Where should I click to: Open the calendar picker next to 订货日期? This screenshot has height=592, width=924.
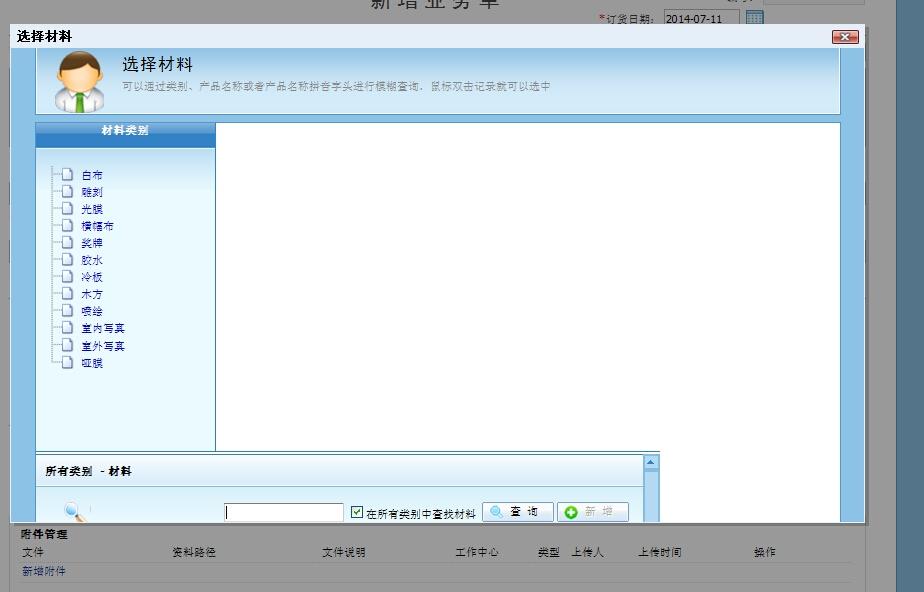tap(755, 18)
